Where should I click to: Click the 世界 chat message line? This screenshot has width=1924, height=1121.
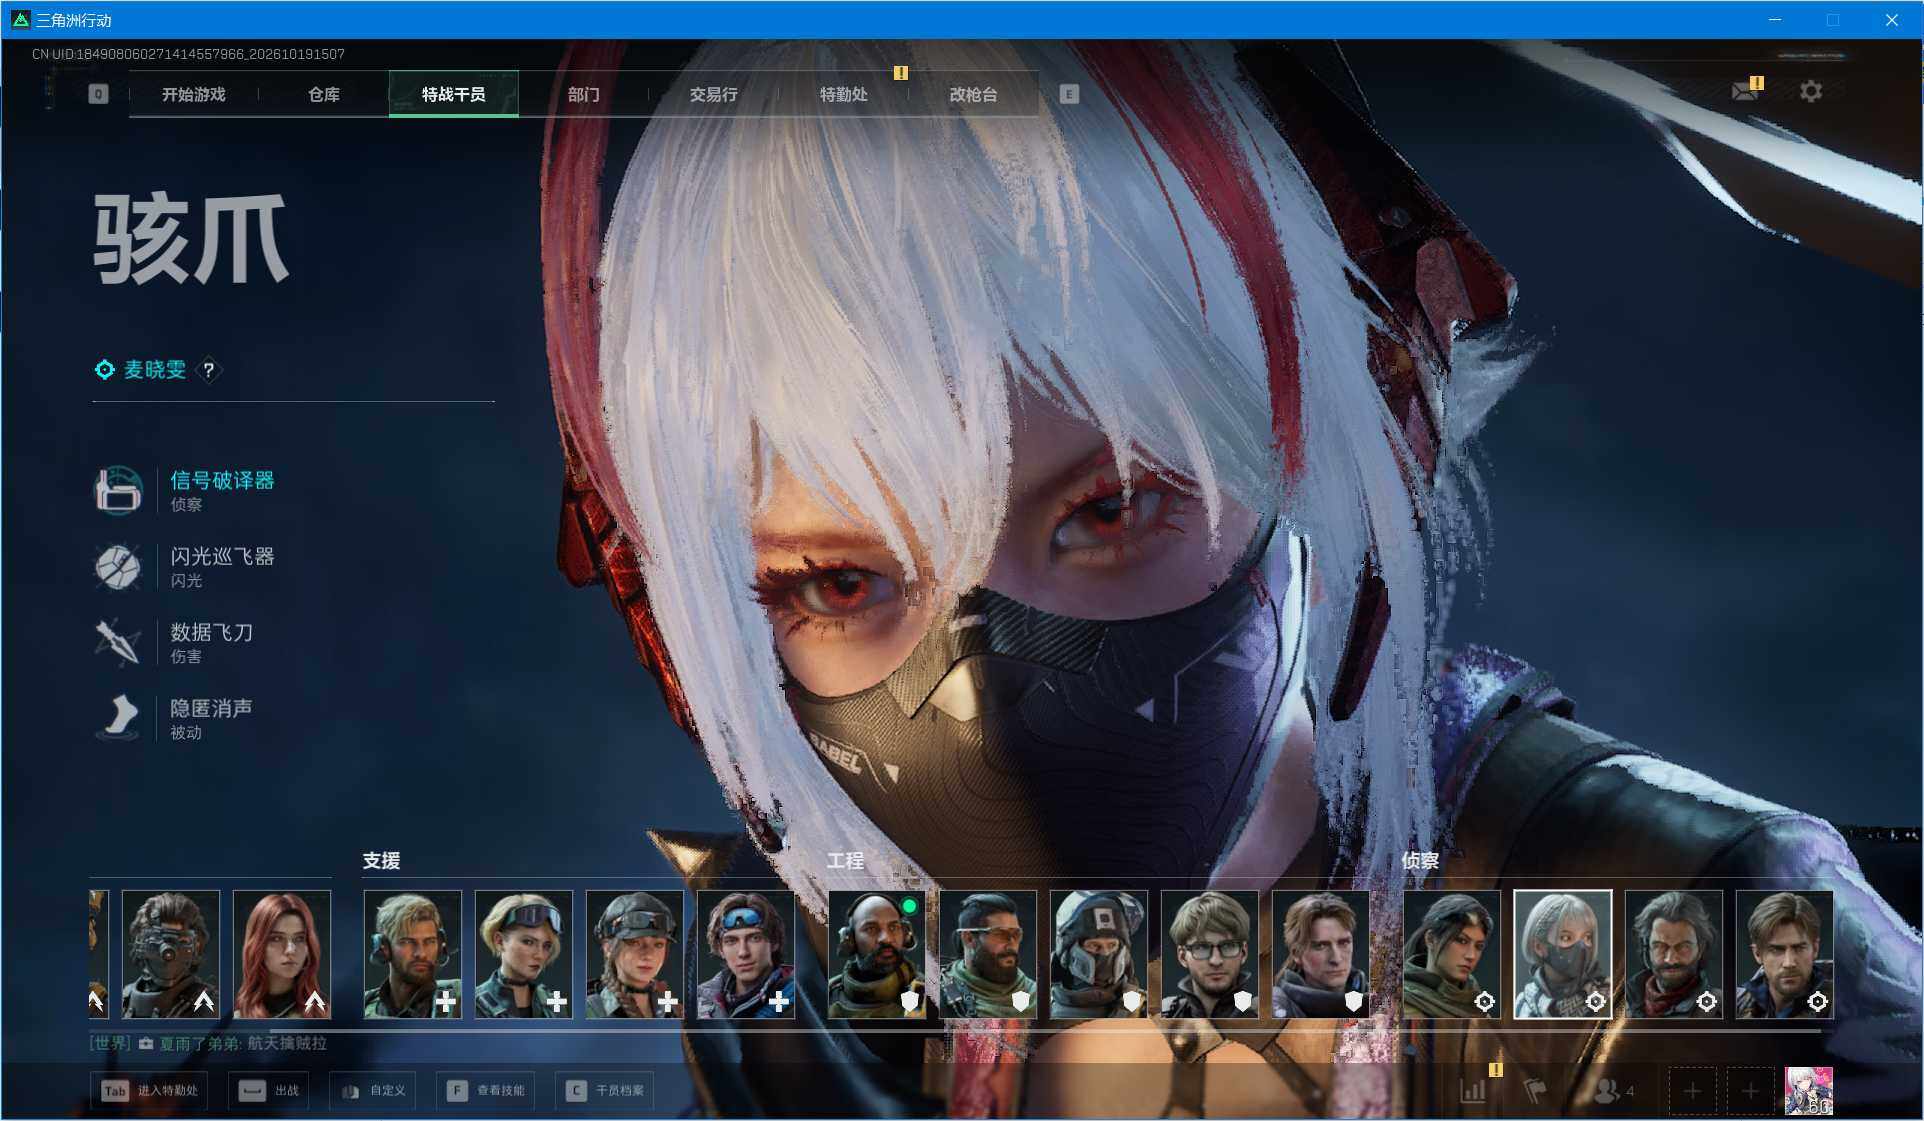[x=208, y=1043]
